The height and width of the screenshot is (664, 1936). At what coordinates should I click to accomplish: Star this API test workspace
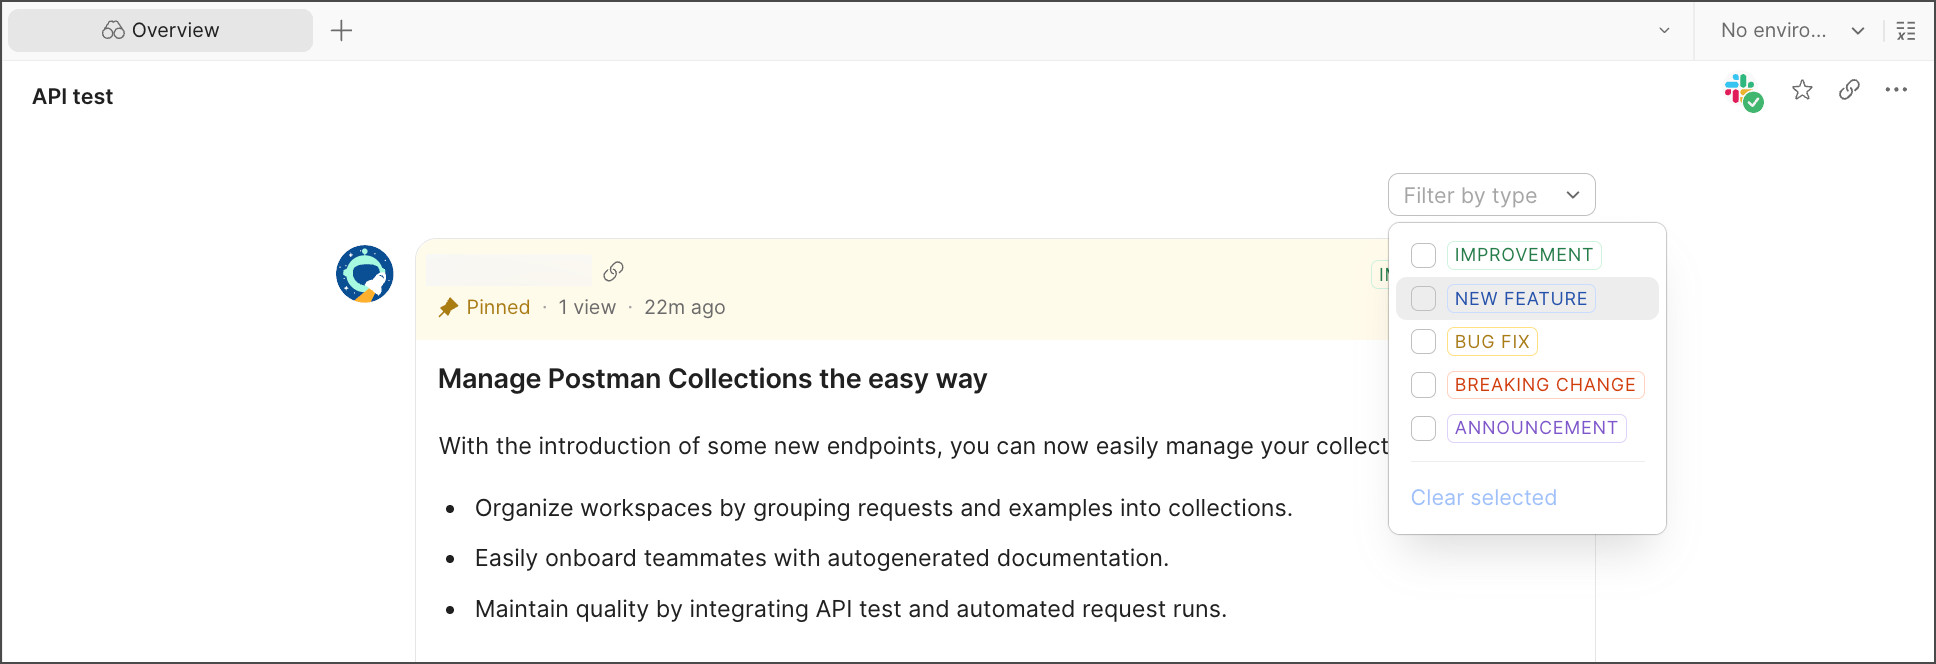(1802, 90)
